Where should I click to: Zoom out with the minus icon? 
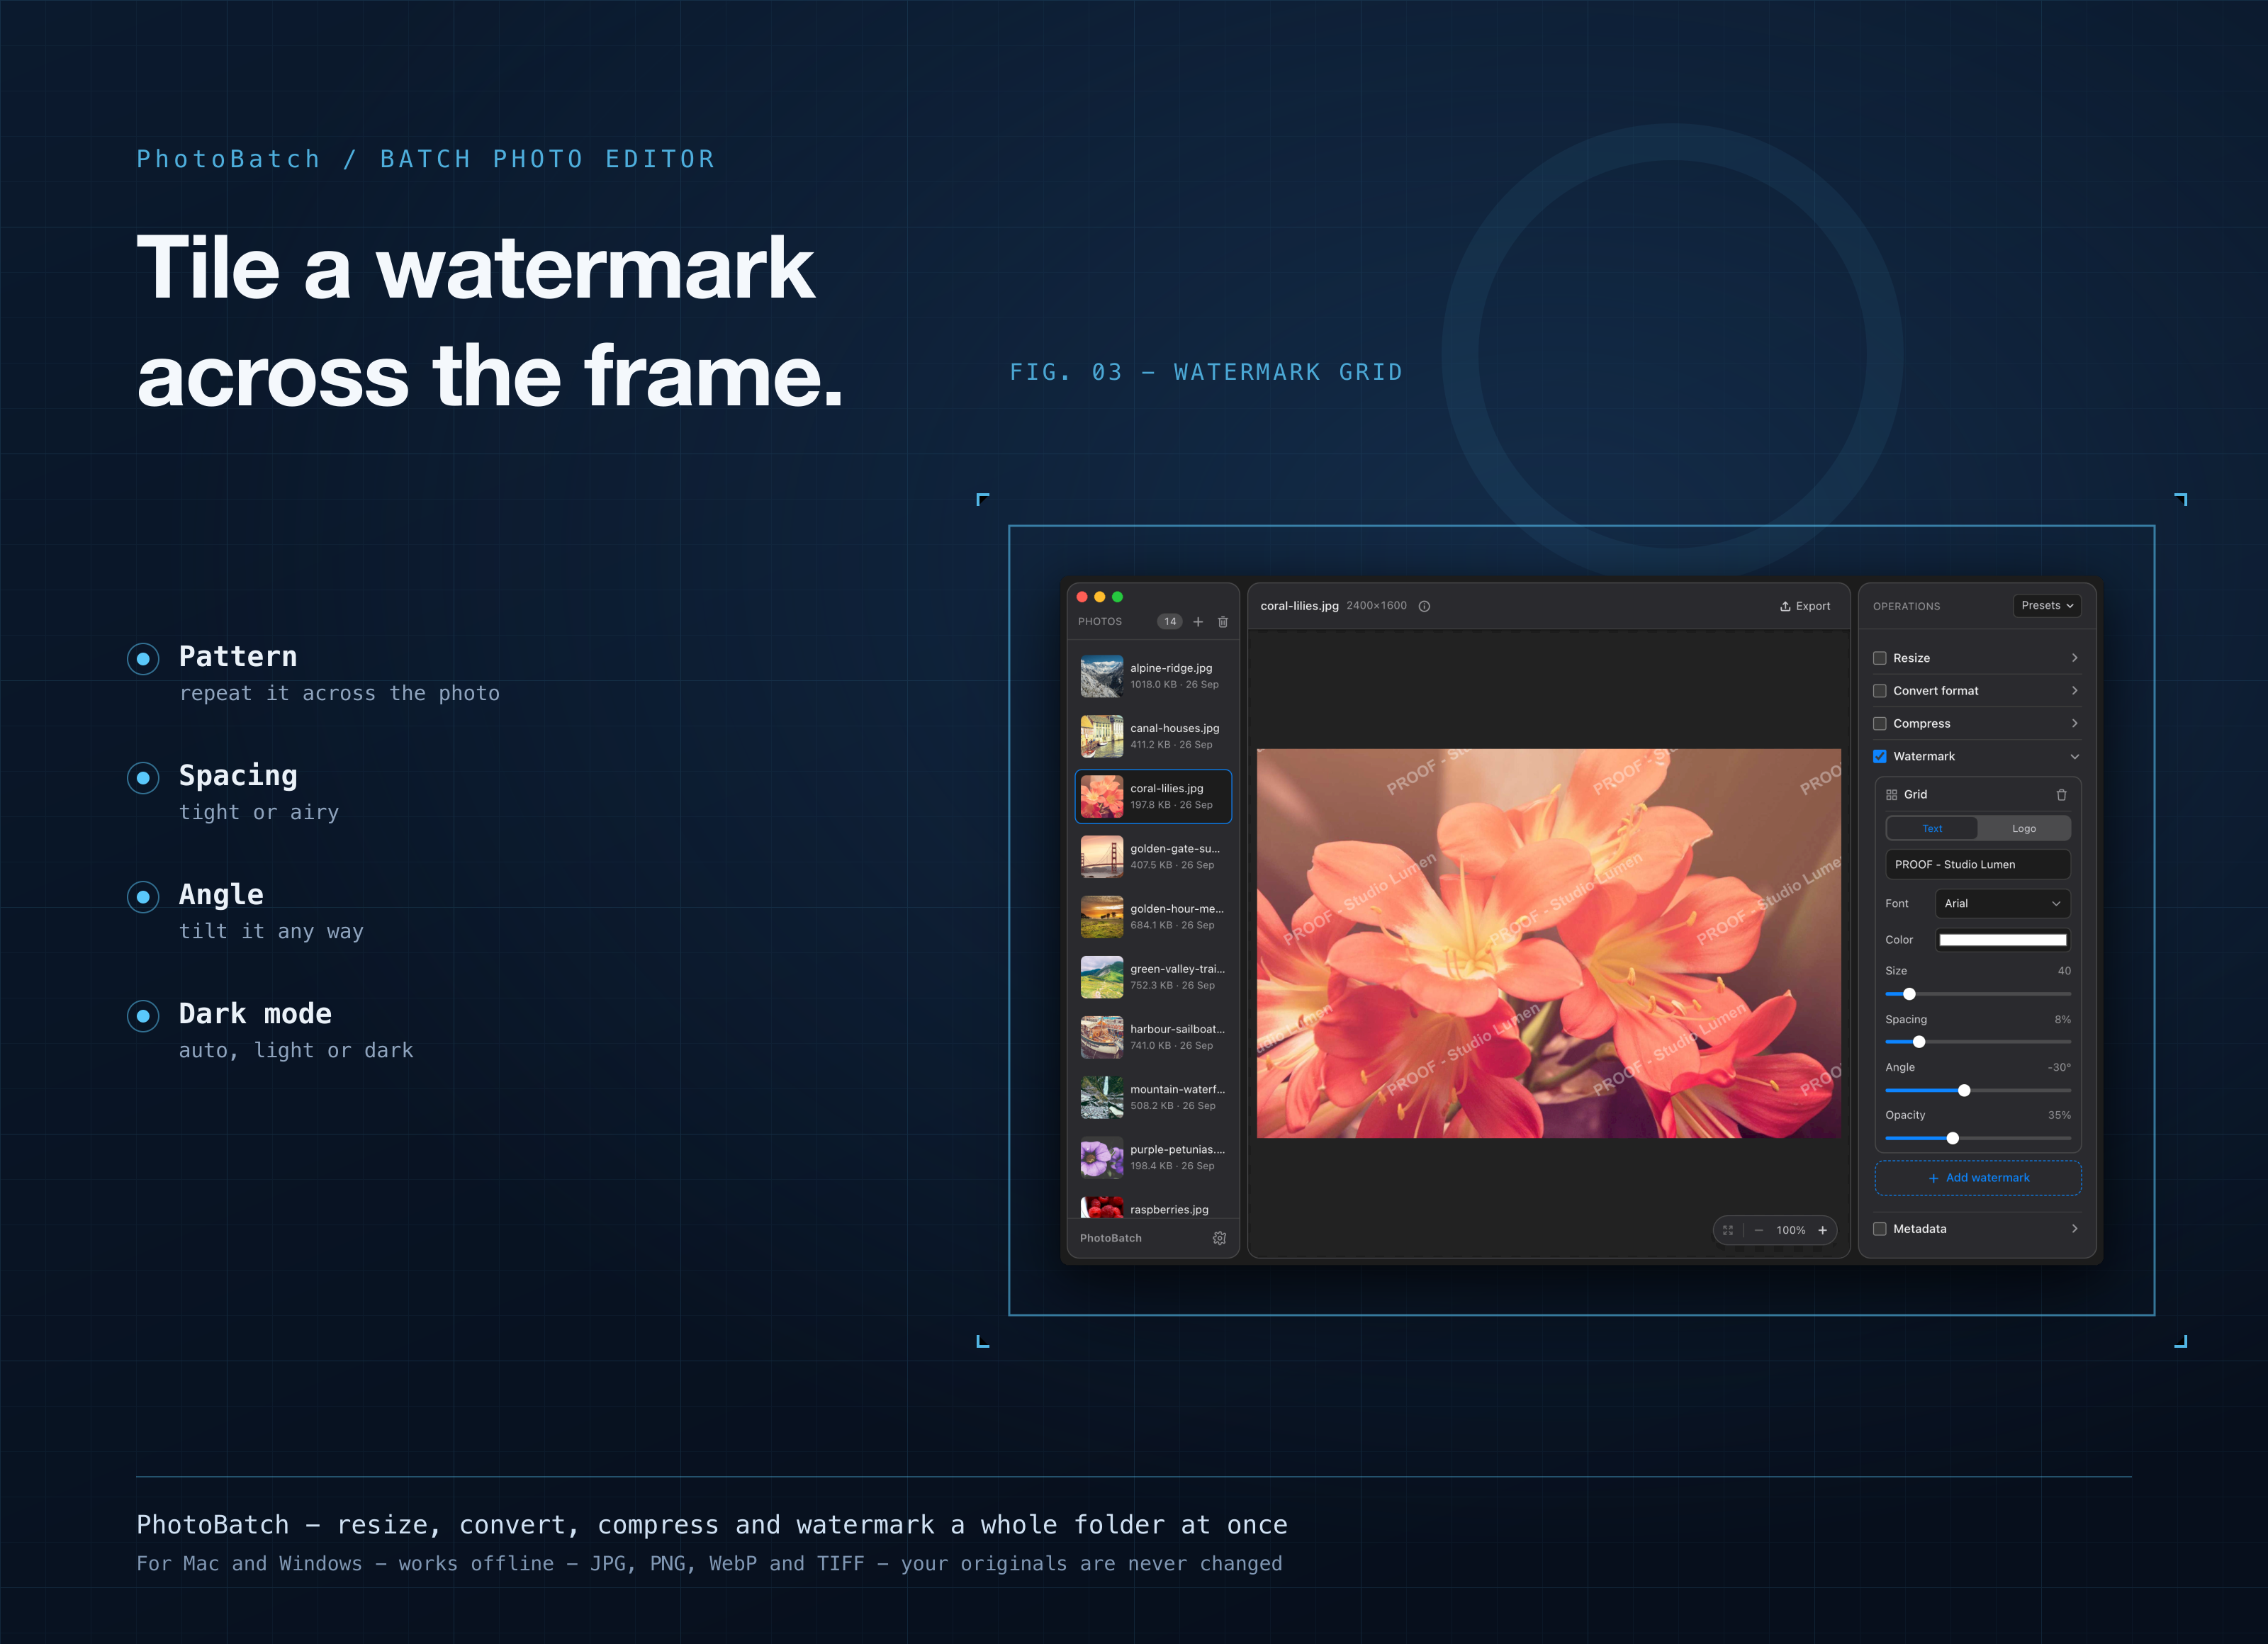click(x=1759, y=1230)
